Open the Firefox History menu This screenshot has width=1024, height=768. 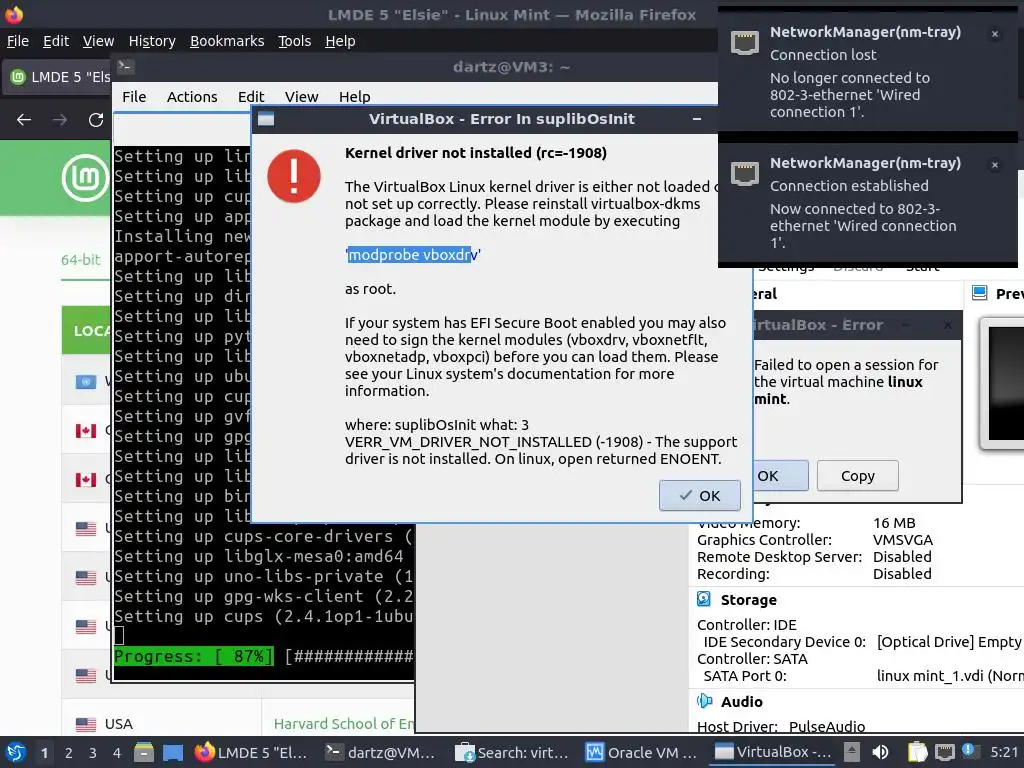coord(152,41)
